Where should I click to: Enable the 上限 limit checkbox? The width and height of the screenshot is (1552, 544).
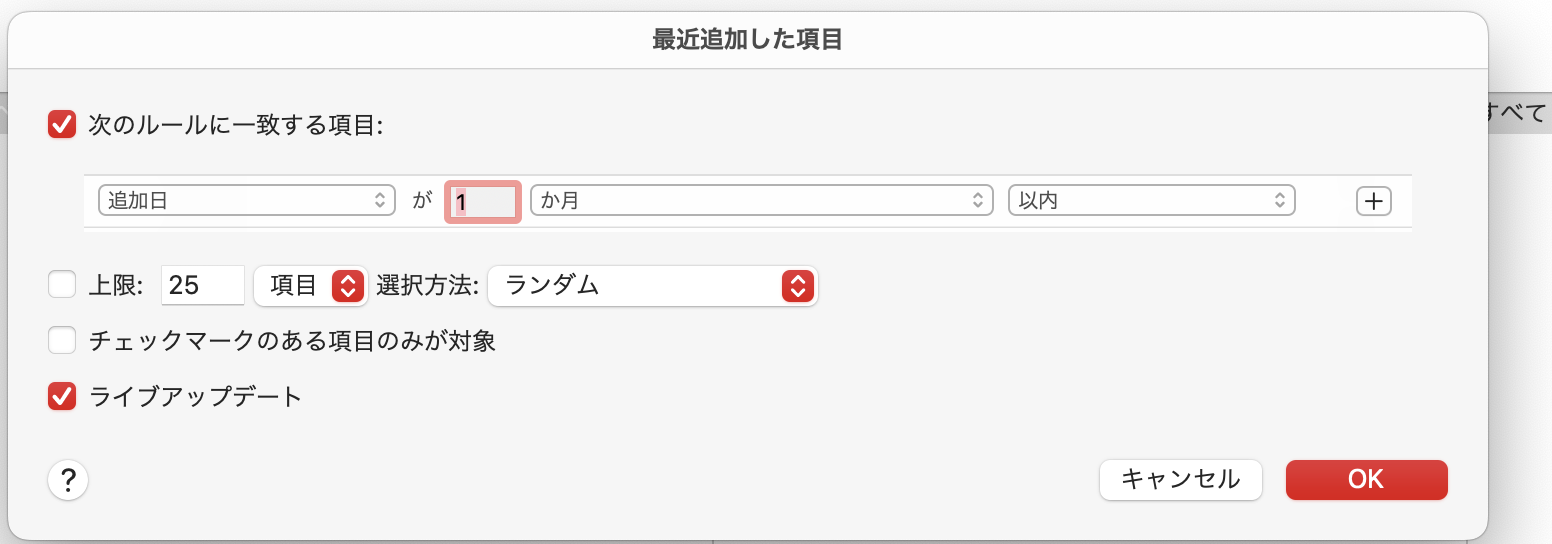pos(62,285)
